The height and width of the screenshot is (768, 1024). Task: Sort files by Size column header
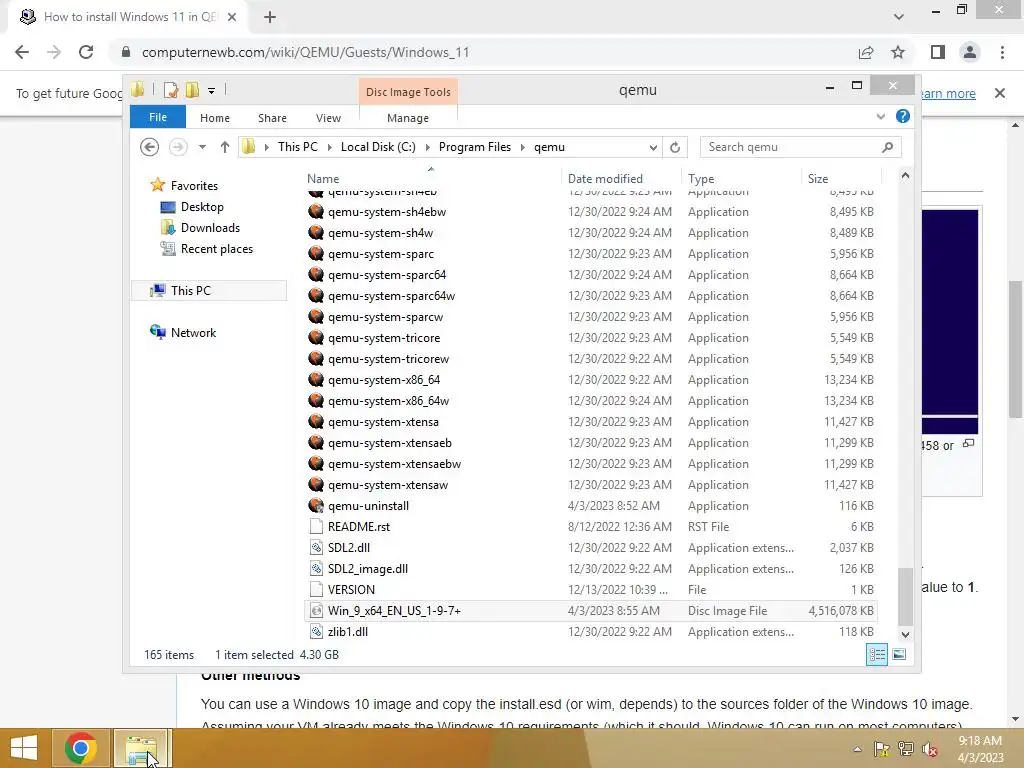click(x=841, y=178)
